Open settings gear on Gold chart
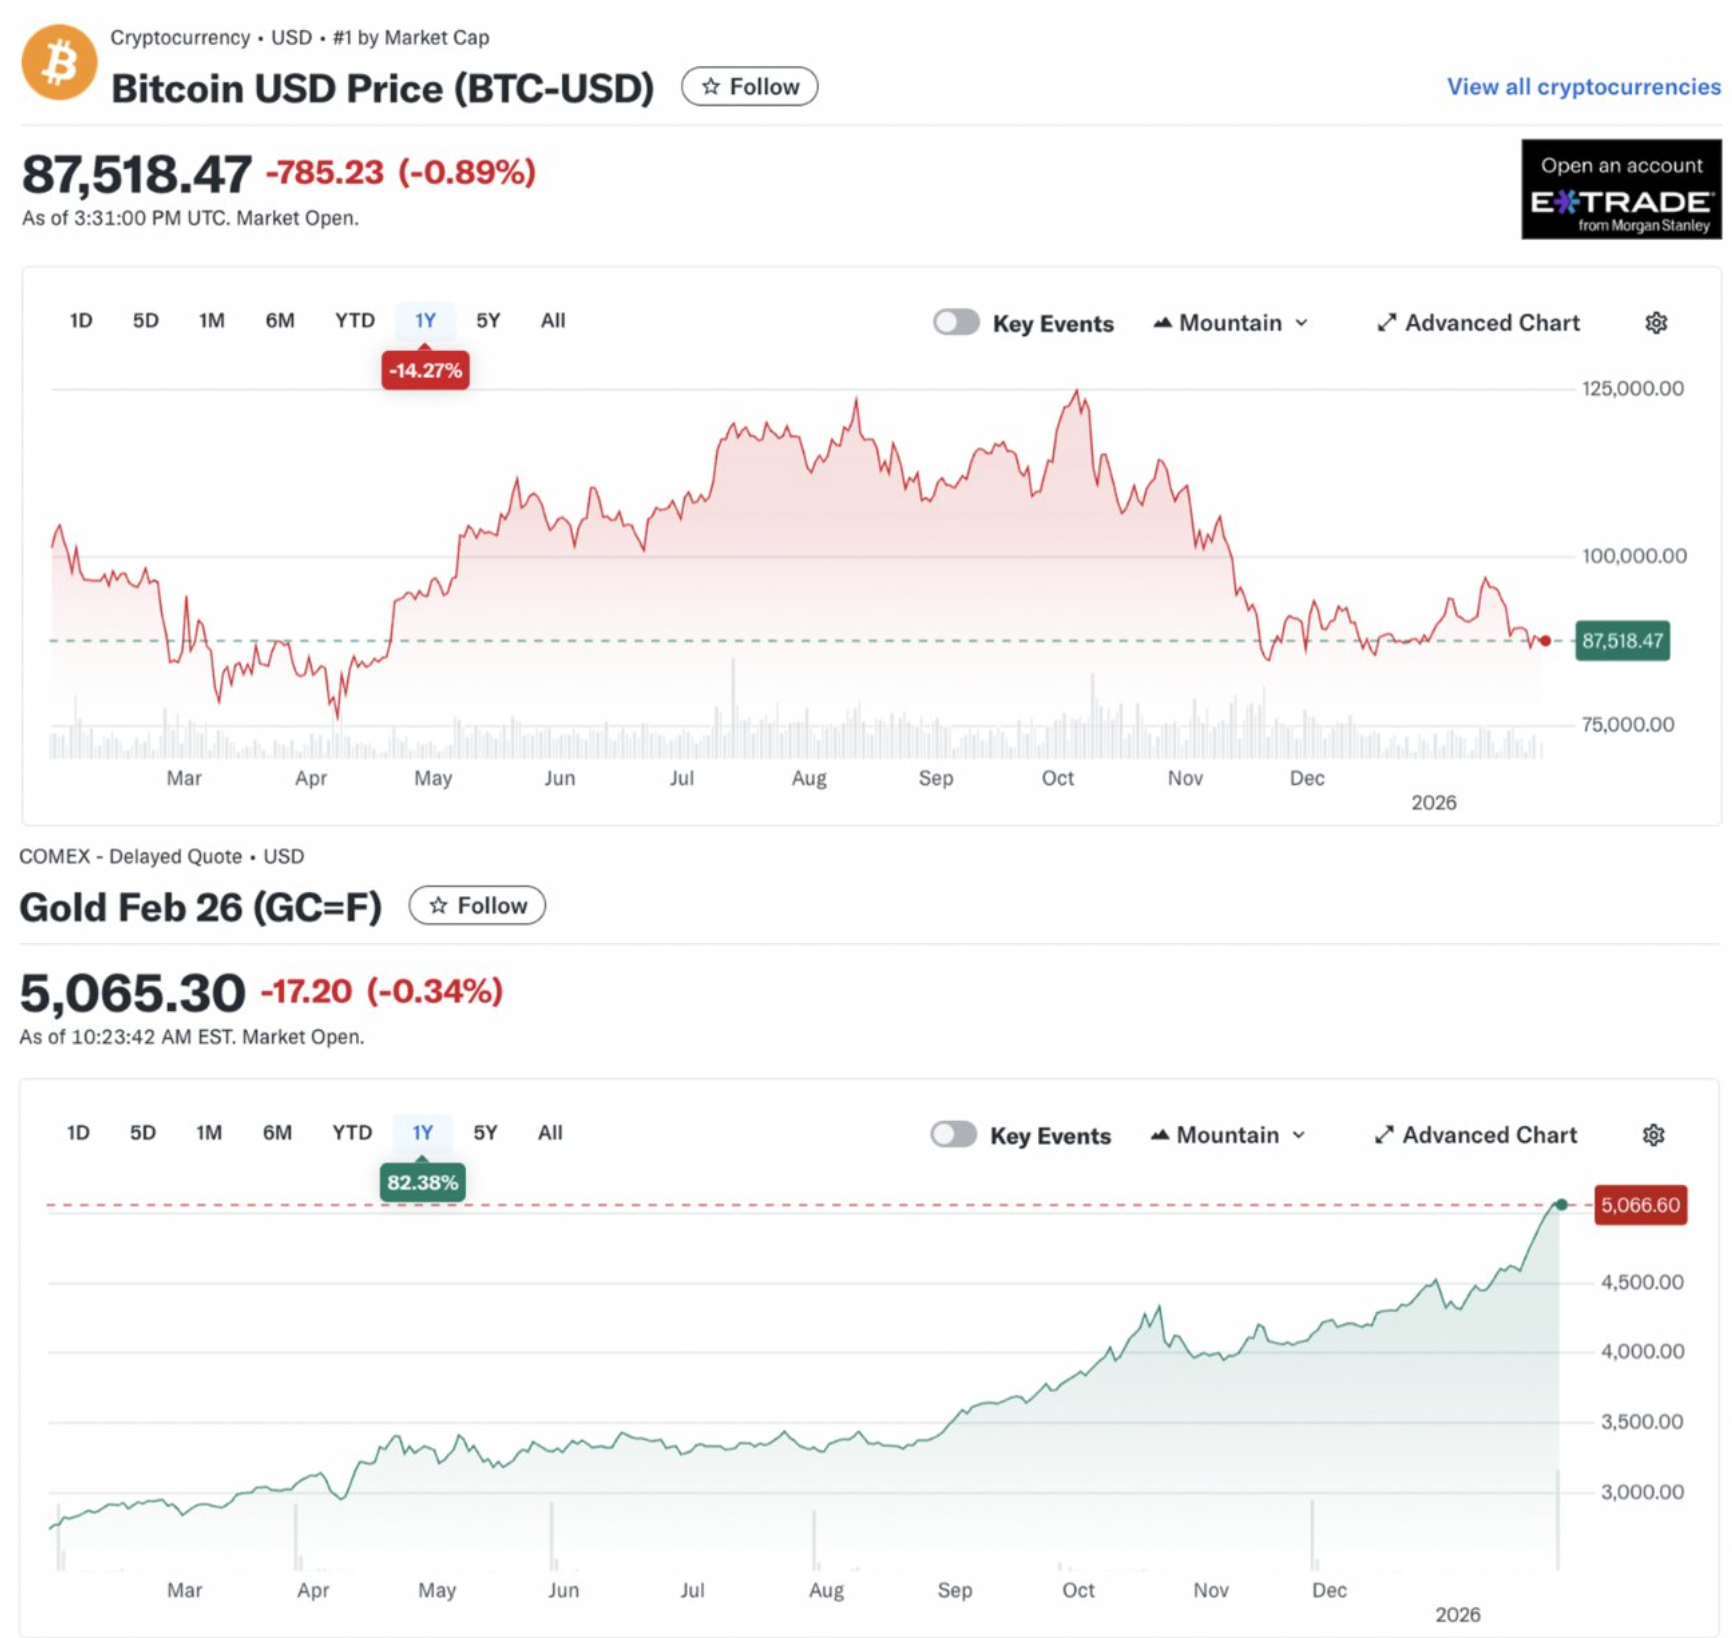 coord(1653,1135)
